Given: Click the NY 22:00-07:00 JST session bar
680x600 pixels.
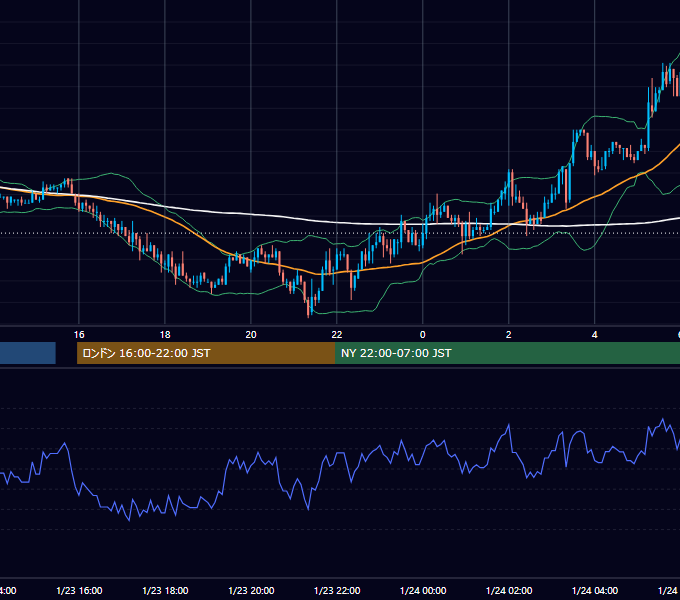Looking at the screenshot, I should click(x=507, y=353).
